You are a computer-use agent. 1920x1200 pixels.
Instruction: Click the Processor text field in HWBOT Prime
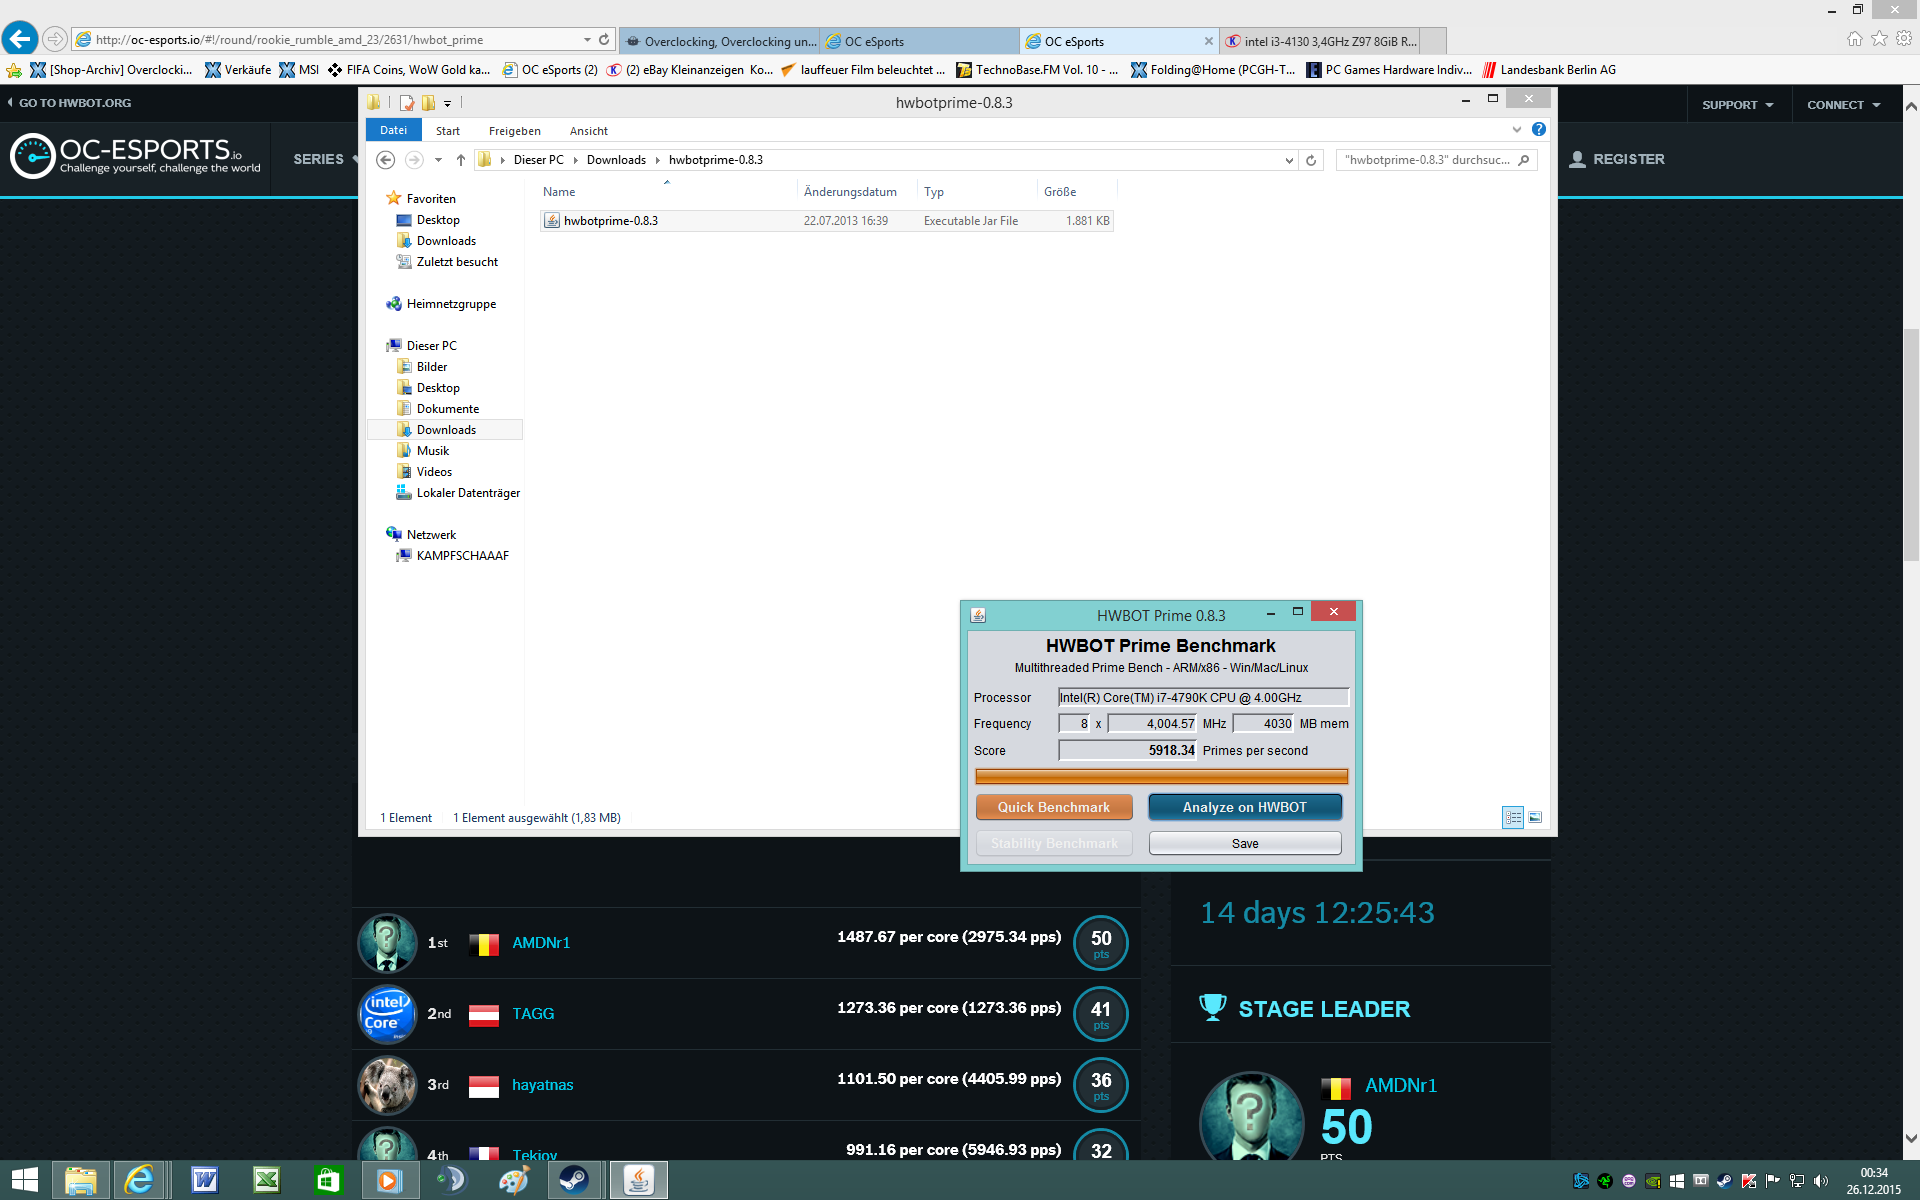[x=1203, y=697]
